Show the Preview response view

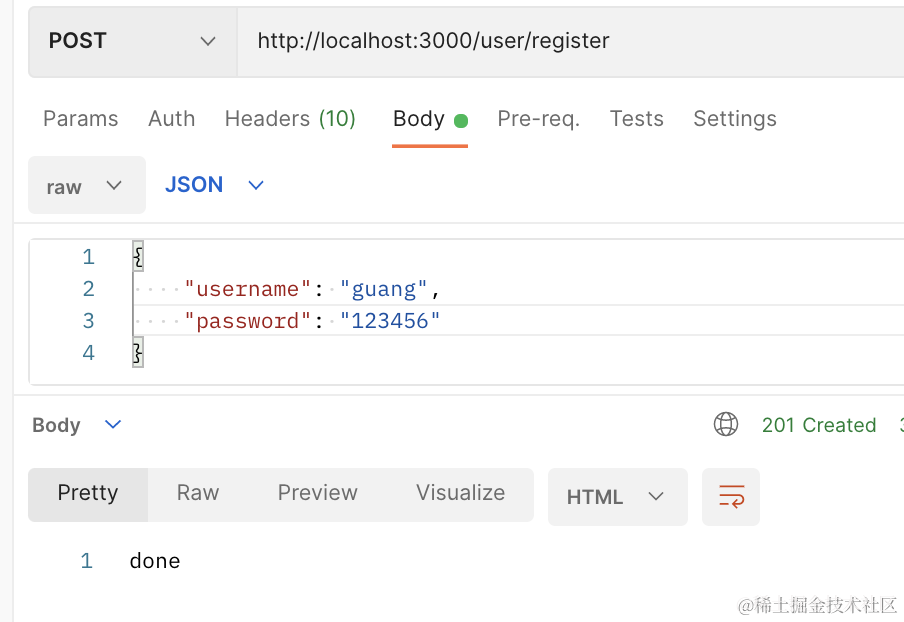[317, 494]
